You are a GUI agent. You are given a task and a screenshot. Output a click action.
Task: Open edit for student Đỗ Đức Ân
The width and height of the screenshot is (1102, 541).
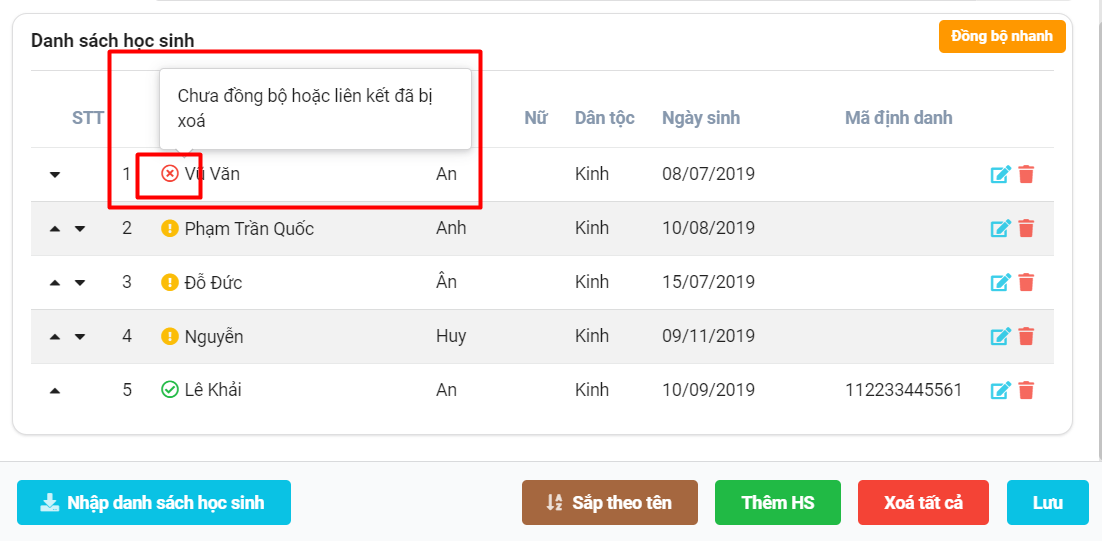click(x=1000, y=283)
